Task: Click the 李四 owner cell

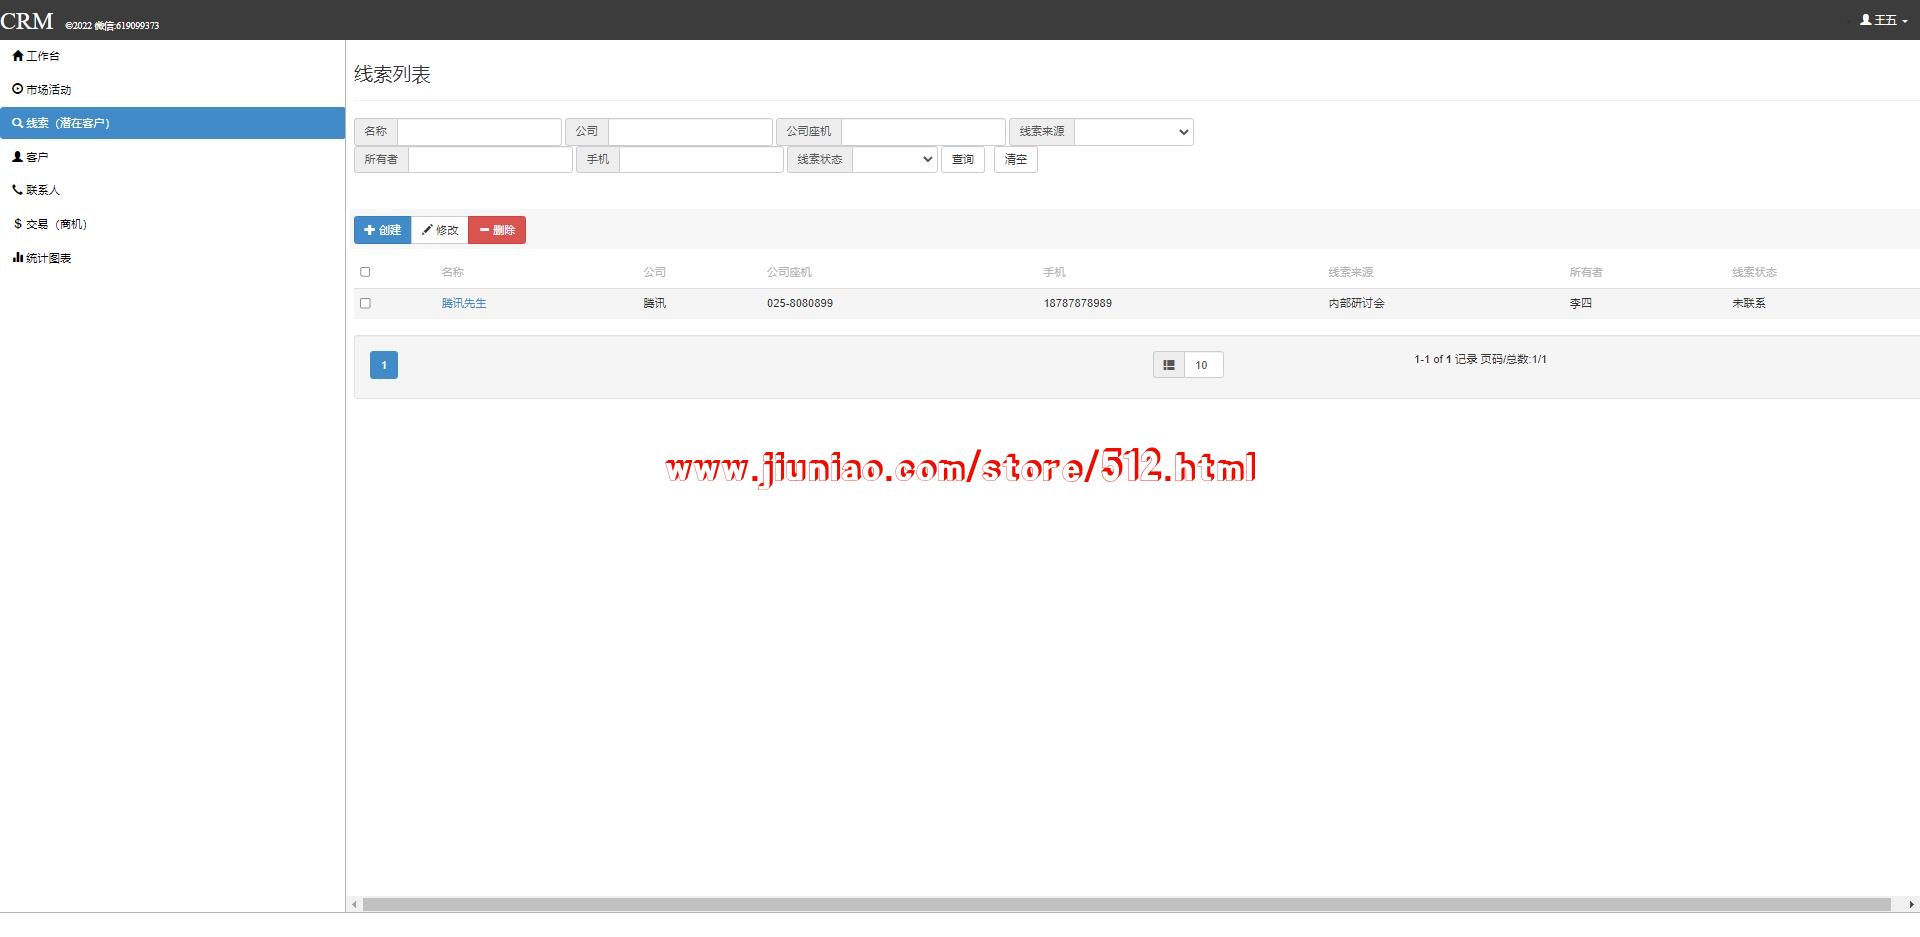Action: 1581,303
